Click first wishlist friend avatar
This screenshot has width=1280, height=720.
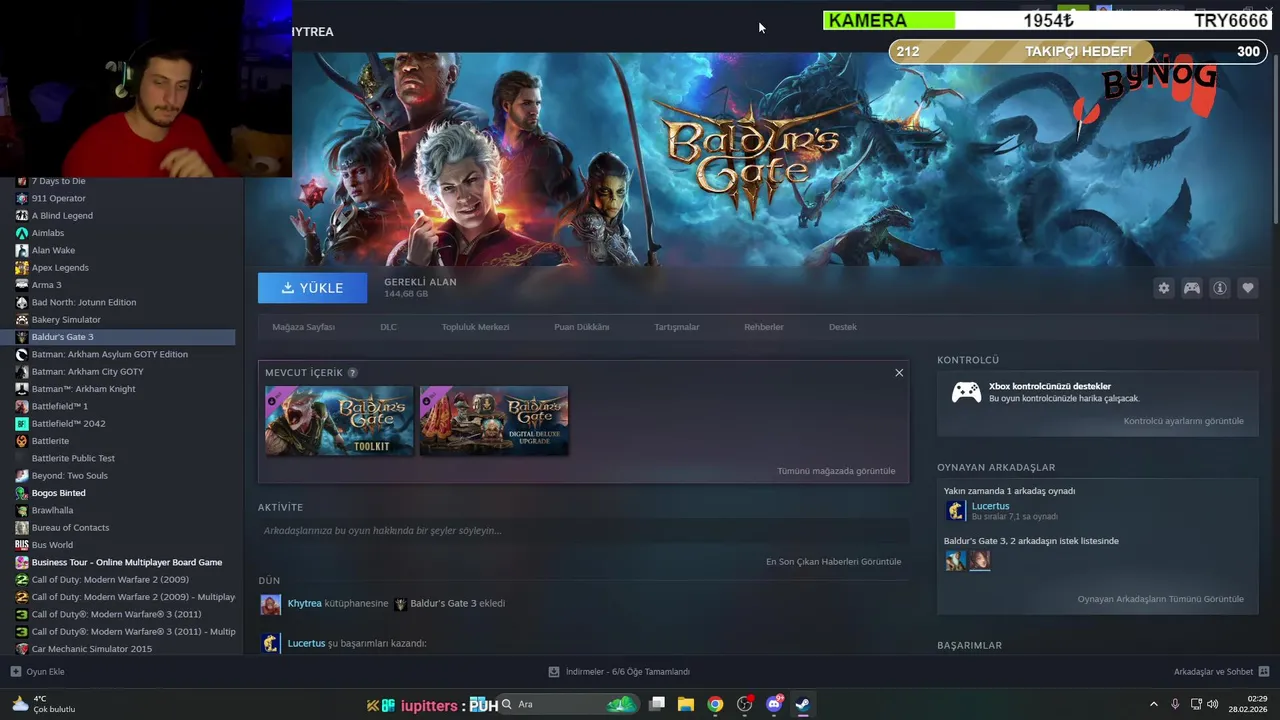[955, 560]
